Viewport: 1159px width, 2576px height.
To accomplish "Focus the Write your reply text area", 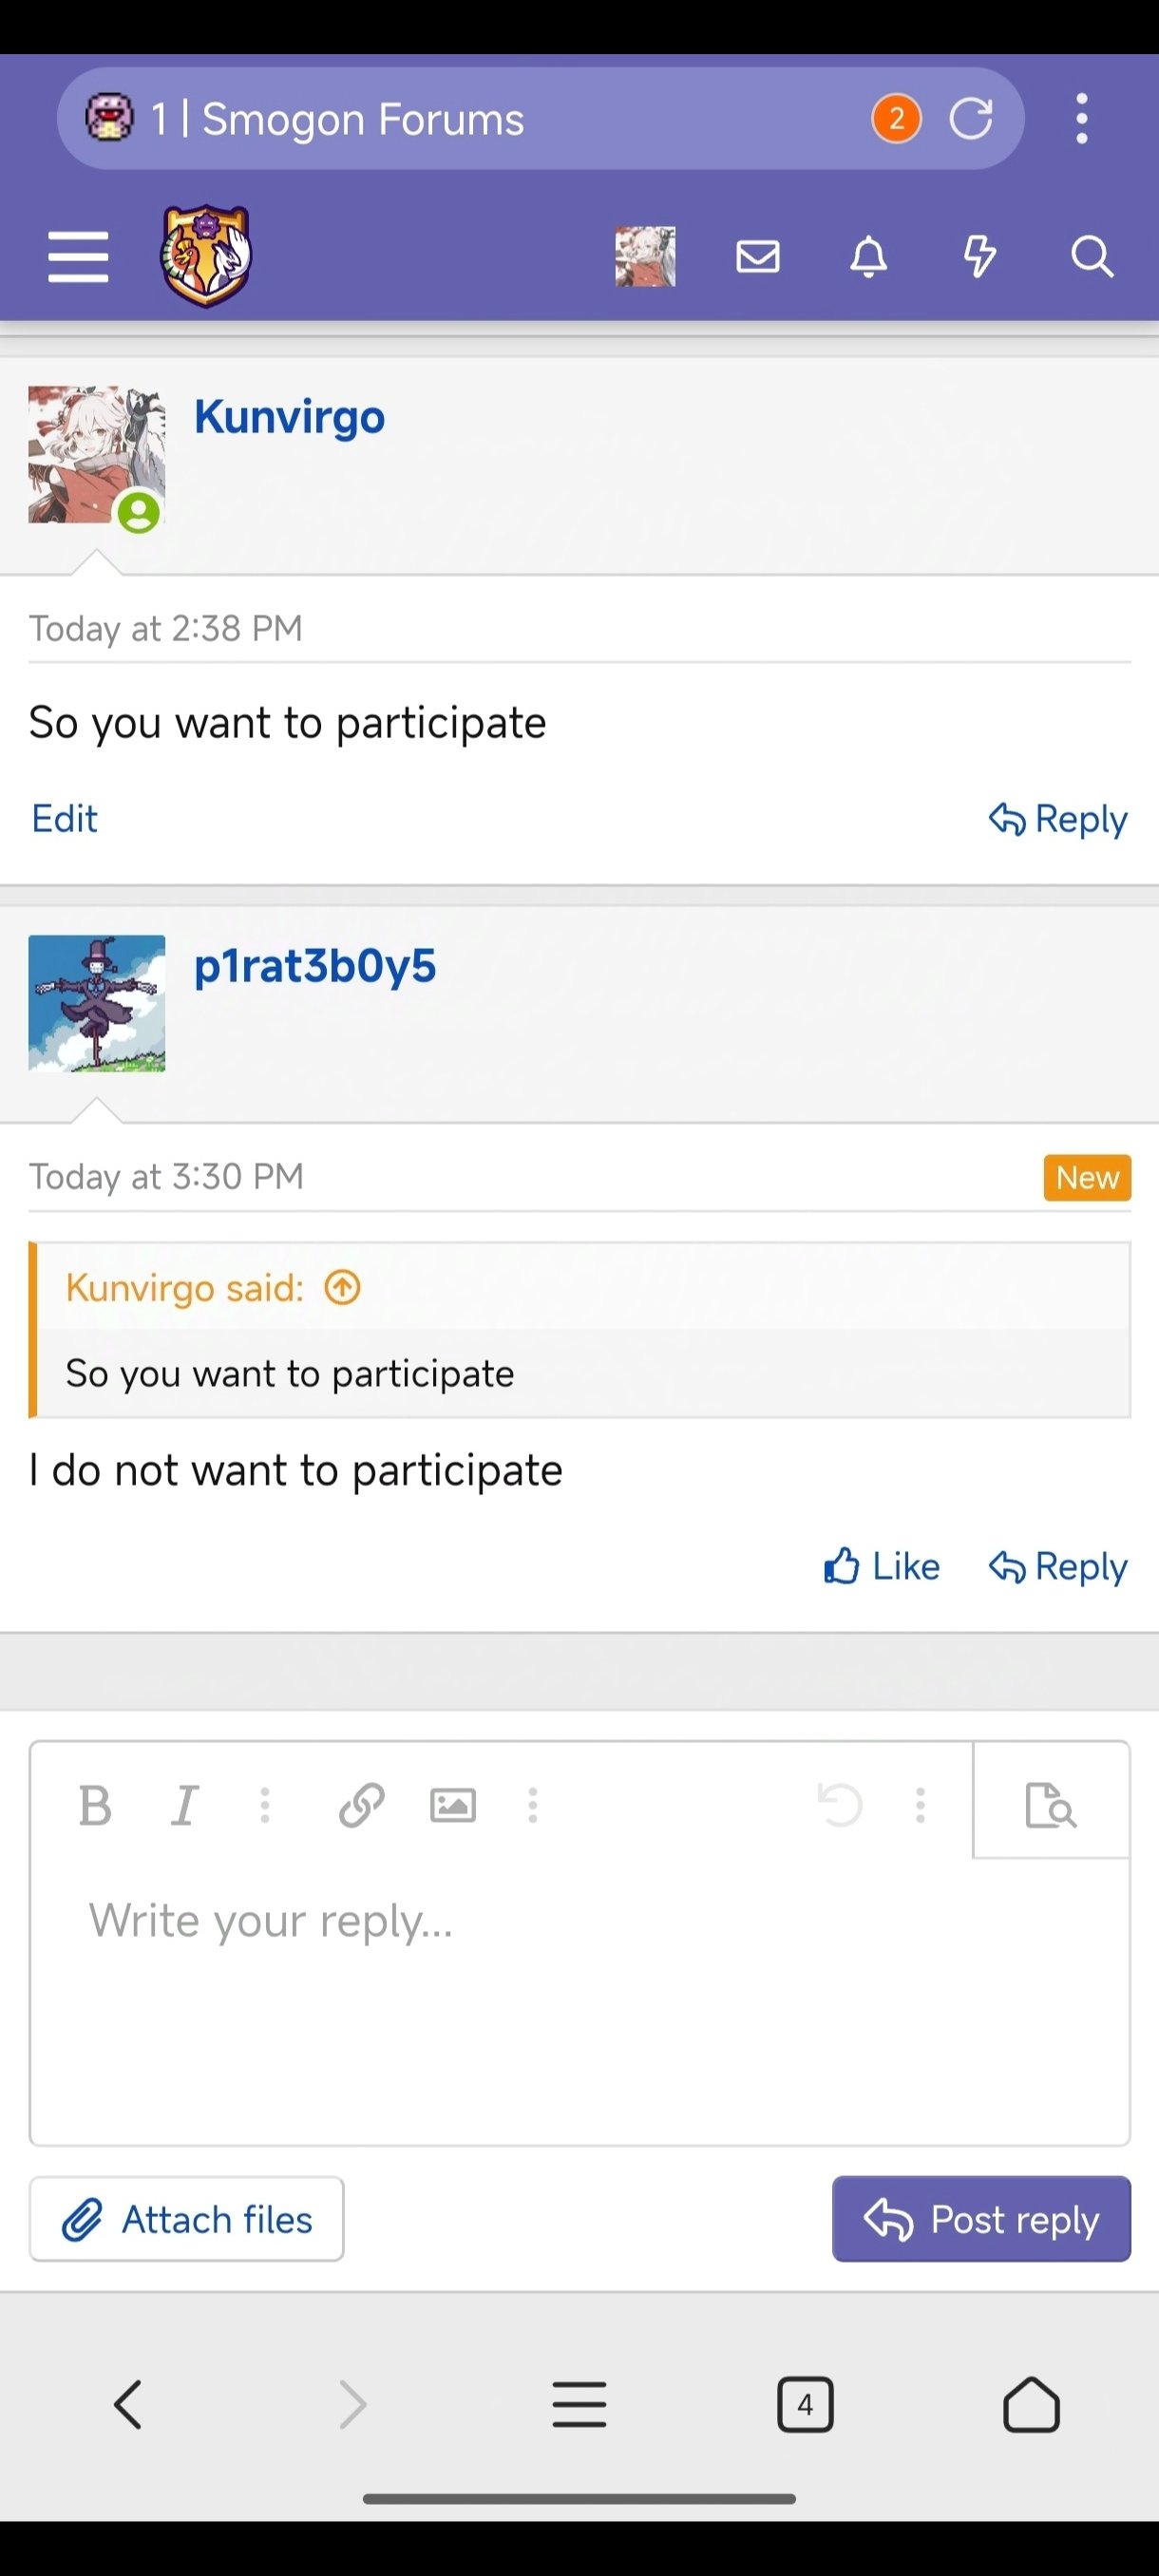I will (x=580, y=1999).
